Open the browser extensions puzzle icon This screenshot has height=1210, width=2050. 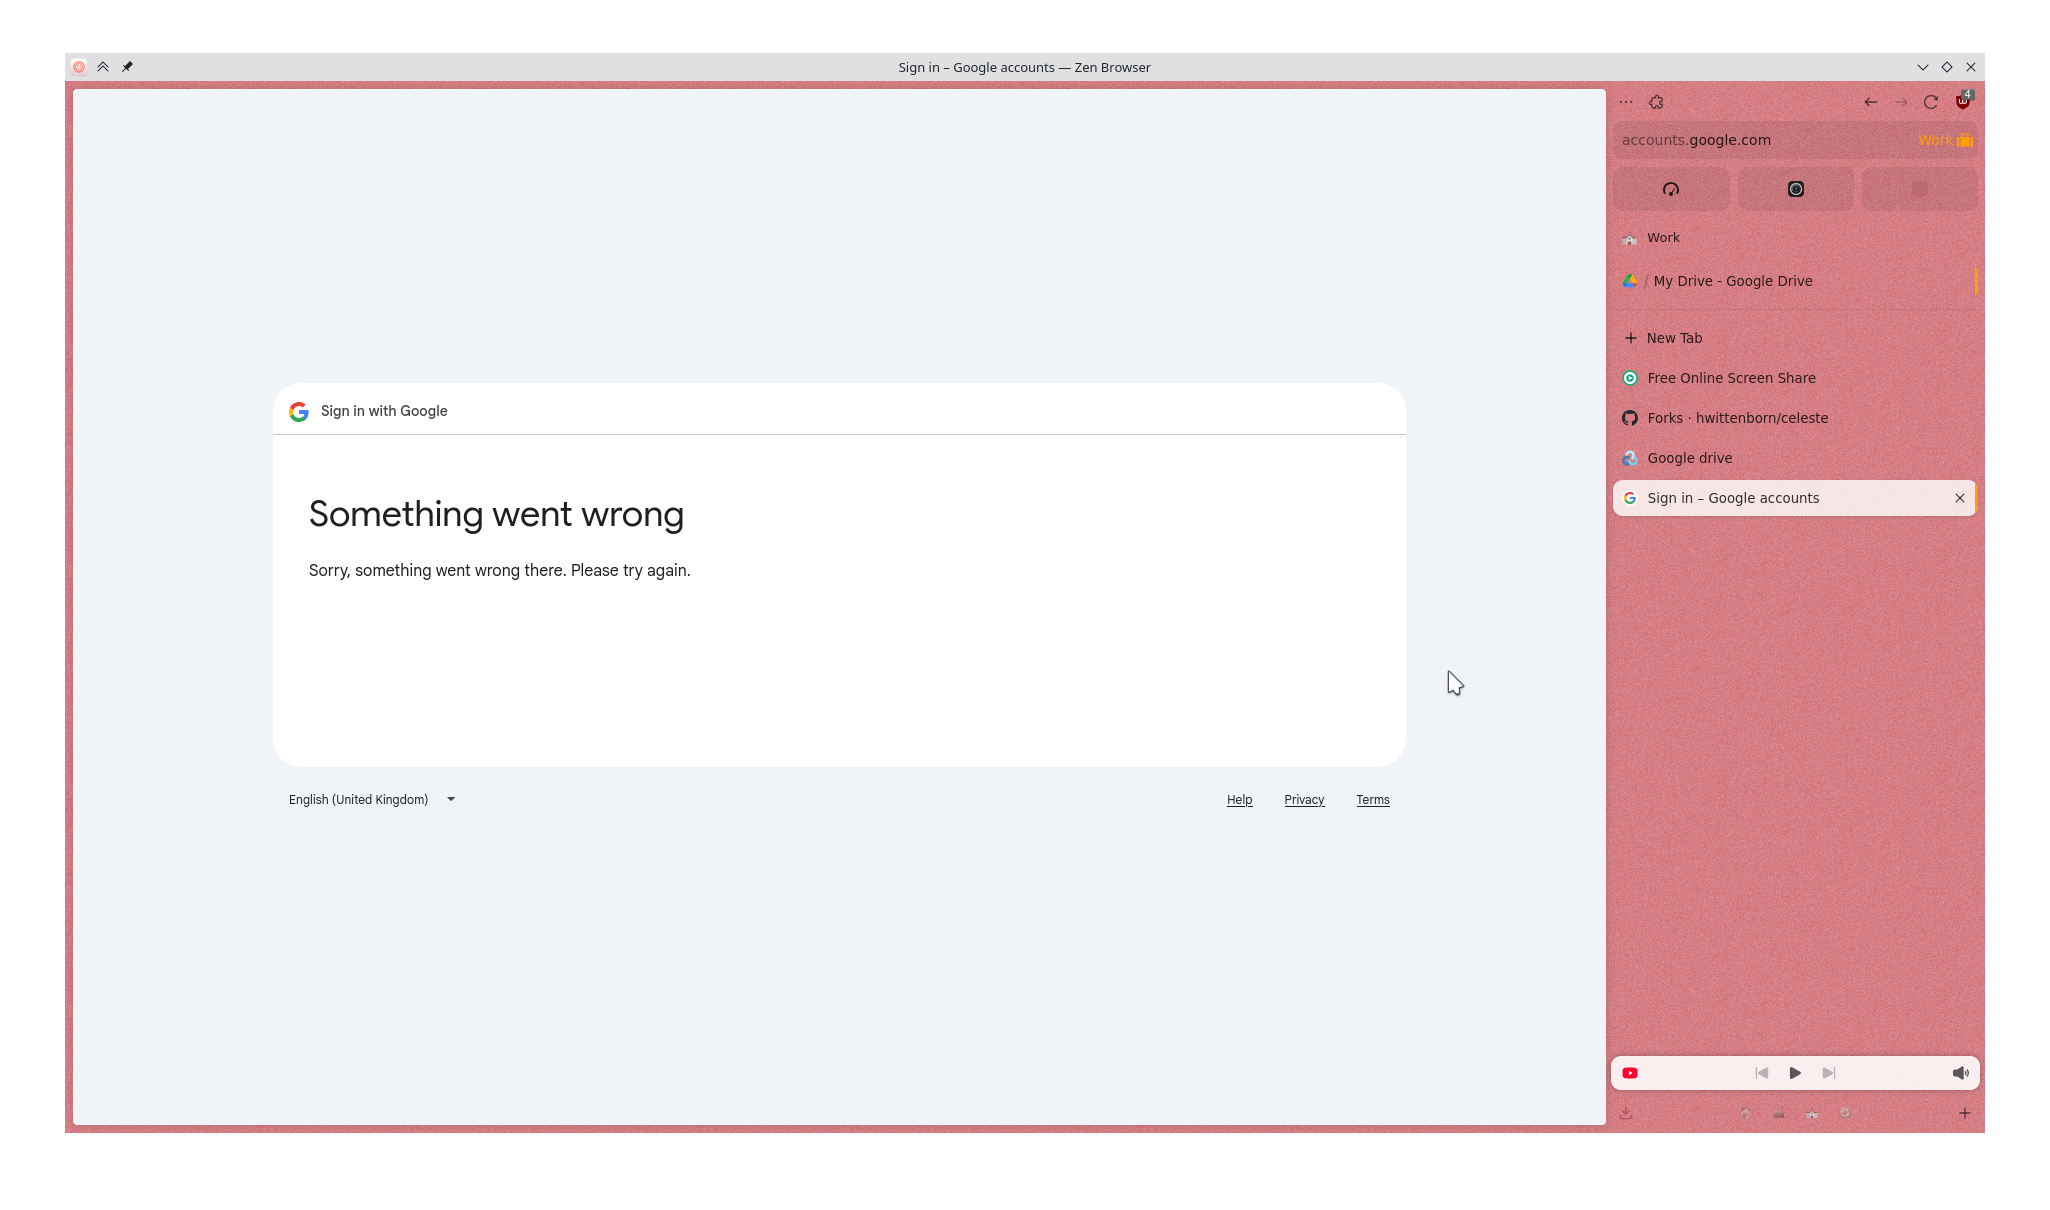coord(1656,102)
